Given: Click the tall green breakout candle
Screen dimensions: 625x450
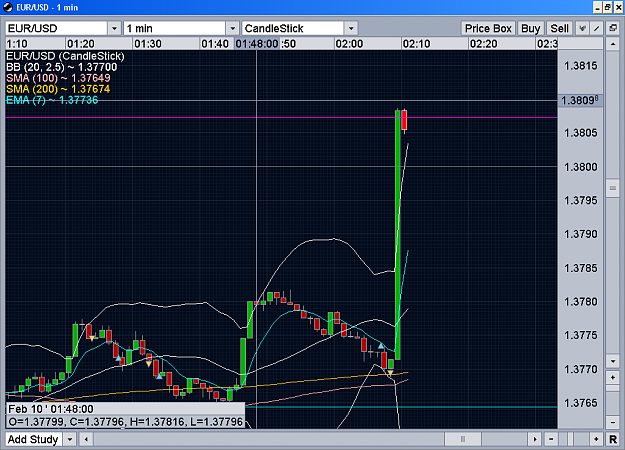Looking at the screenshot, I should tap(397, 234).
